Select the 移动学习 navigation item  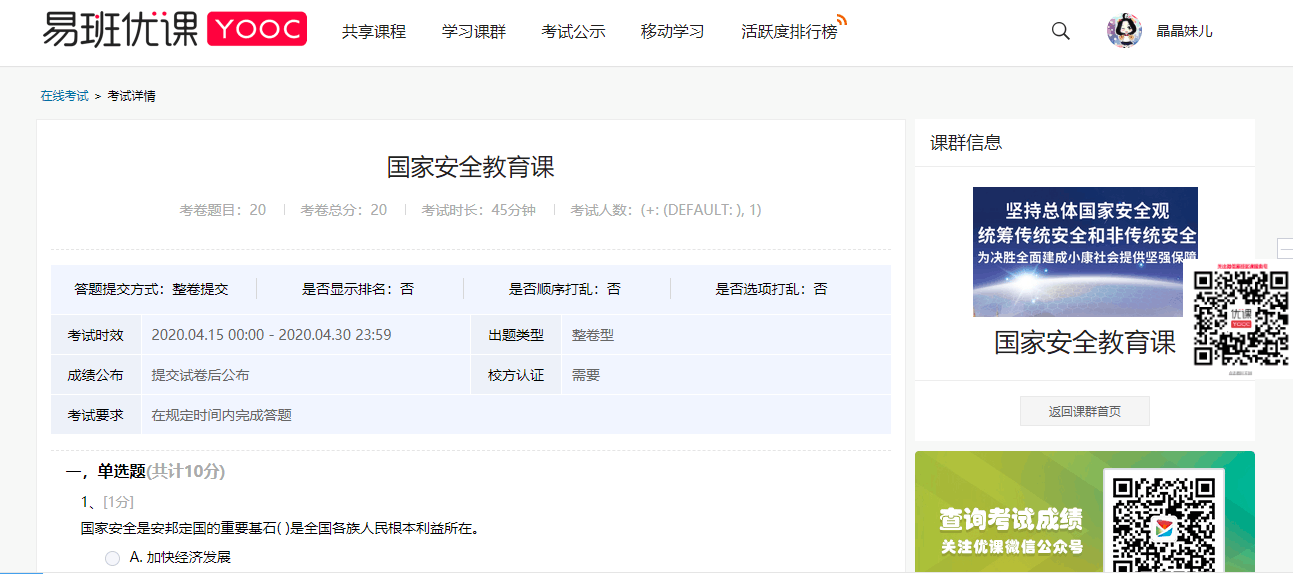[x=672, y=31]
